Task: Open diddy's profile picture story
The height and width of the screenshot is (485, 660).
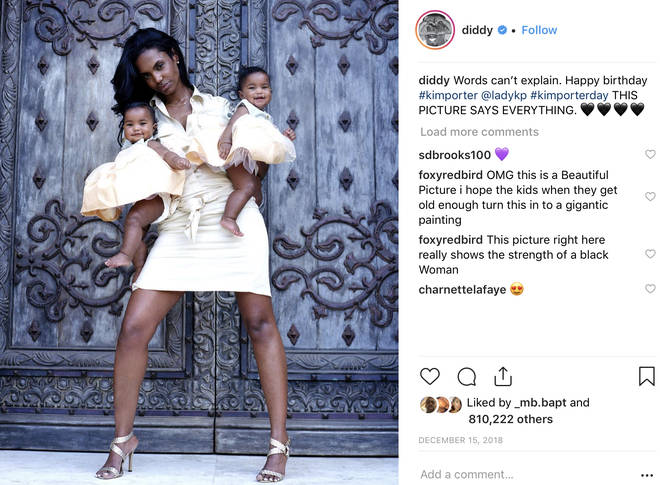Action: (435, 30)
